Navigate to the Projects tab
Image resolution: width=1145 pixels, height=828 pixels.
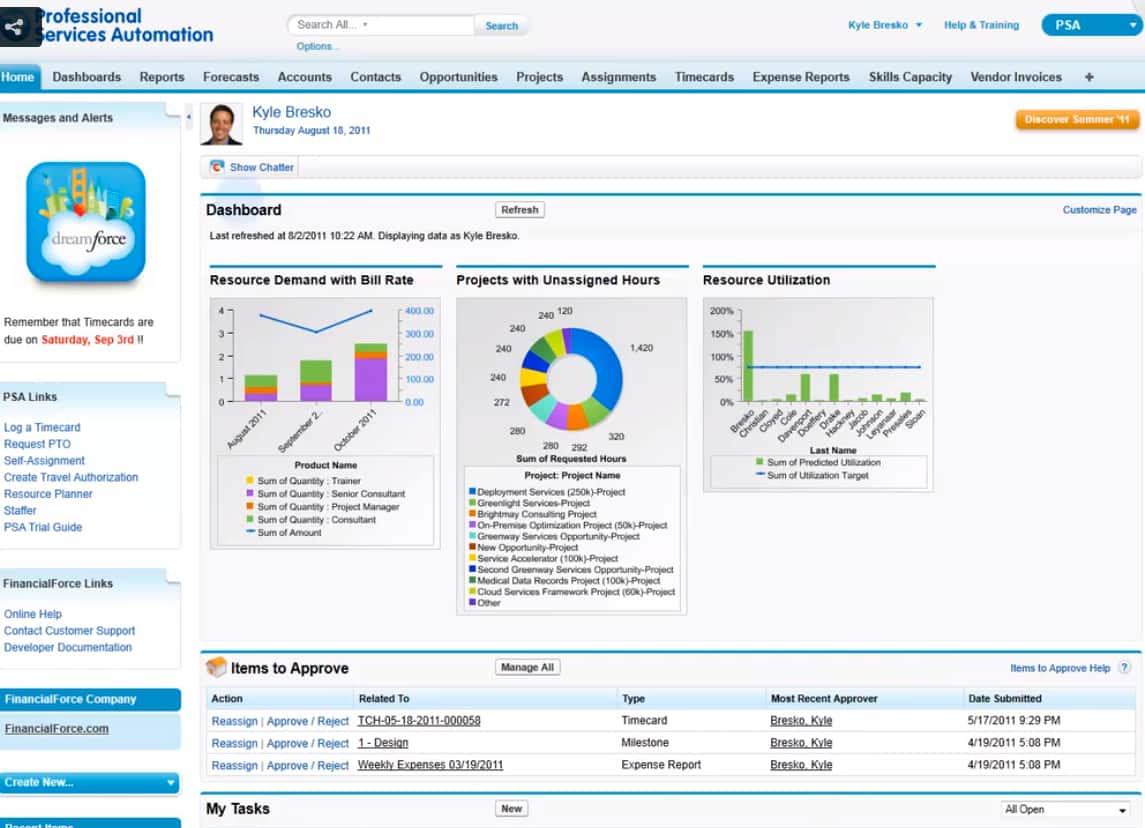click(540, 77)
